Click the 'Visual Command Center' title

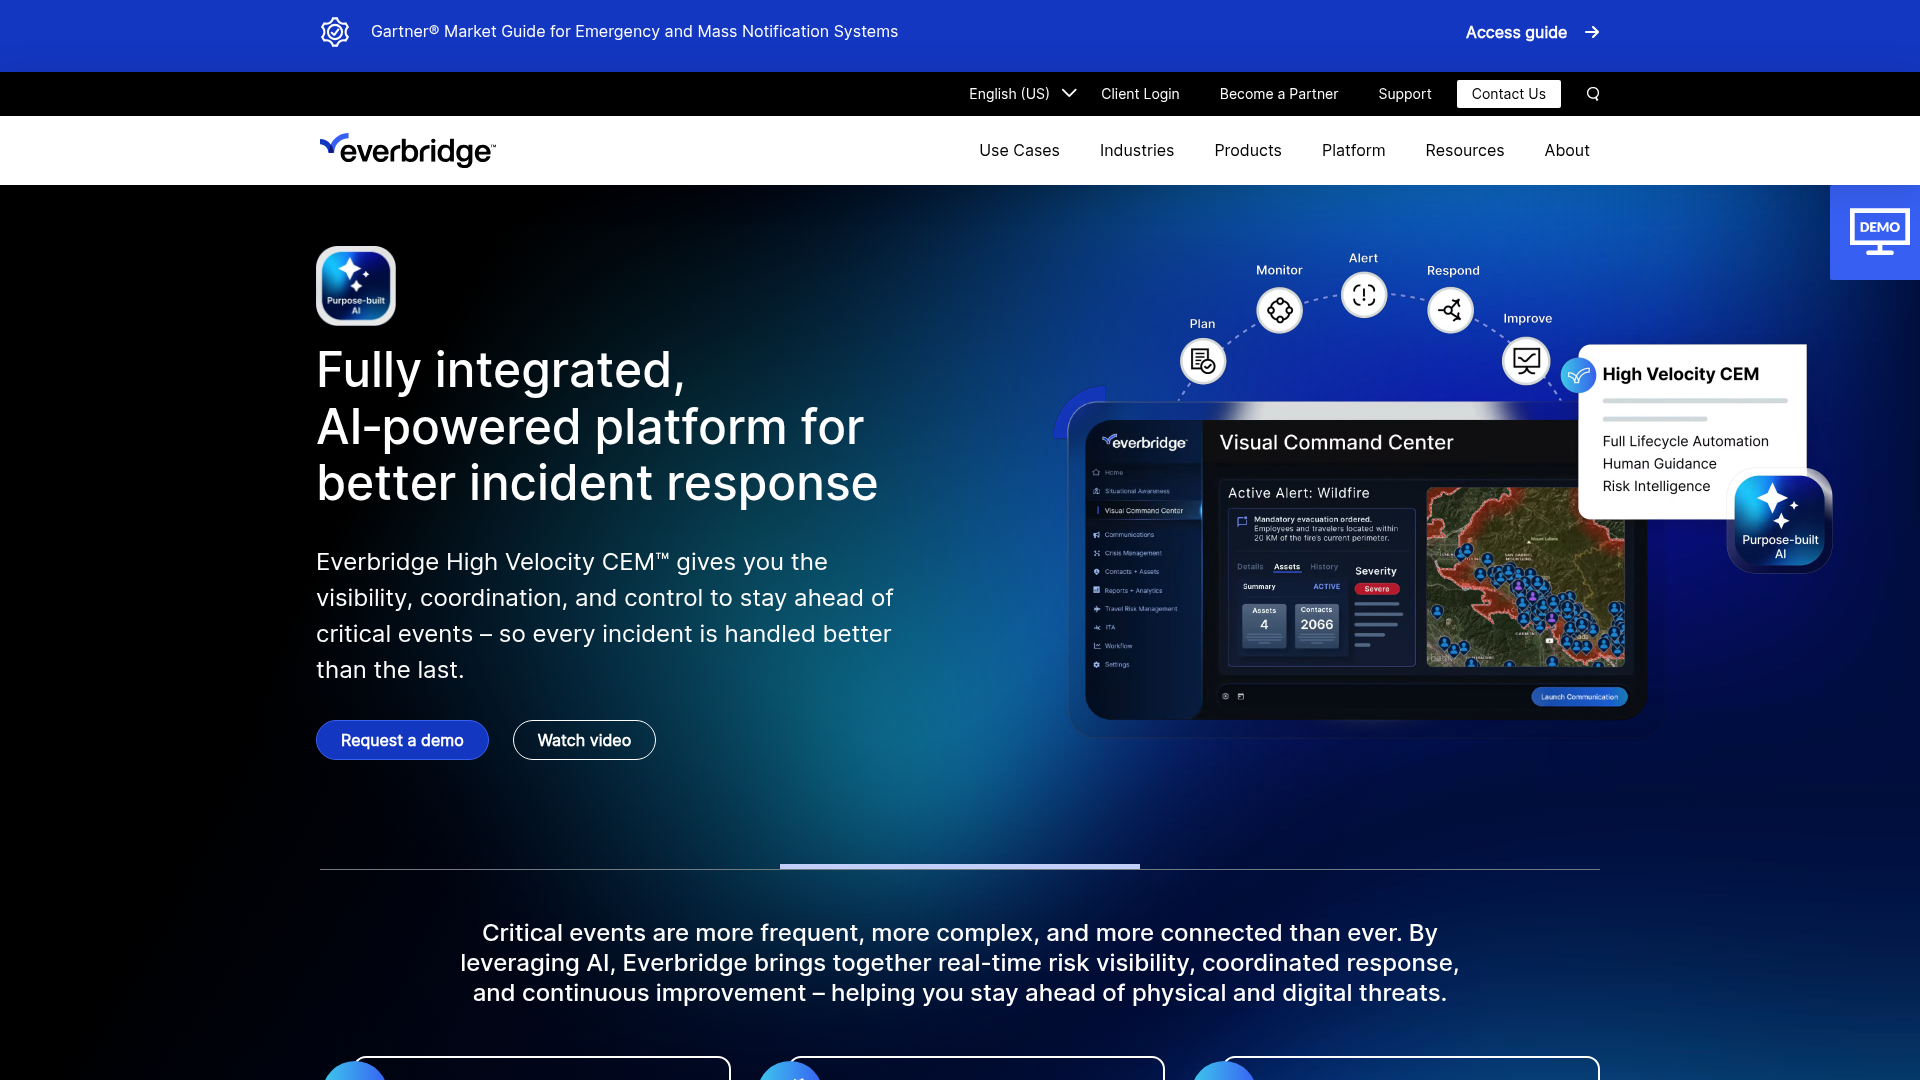(1336, 442)
